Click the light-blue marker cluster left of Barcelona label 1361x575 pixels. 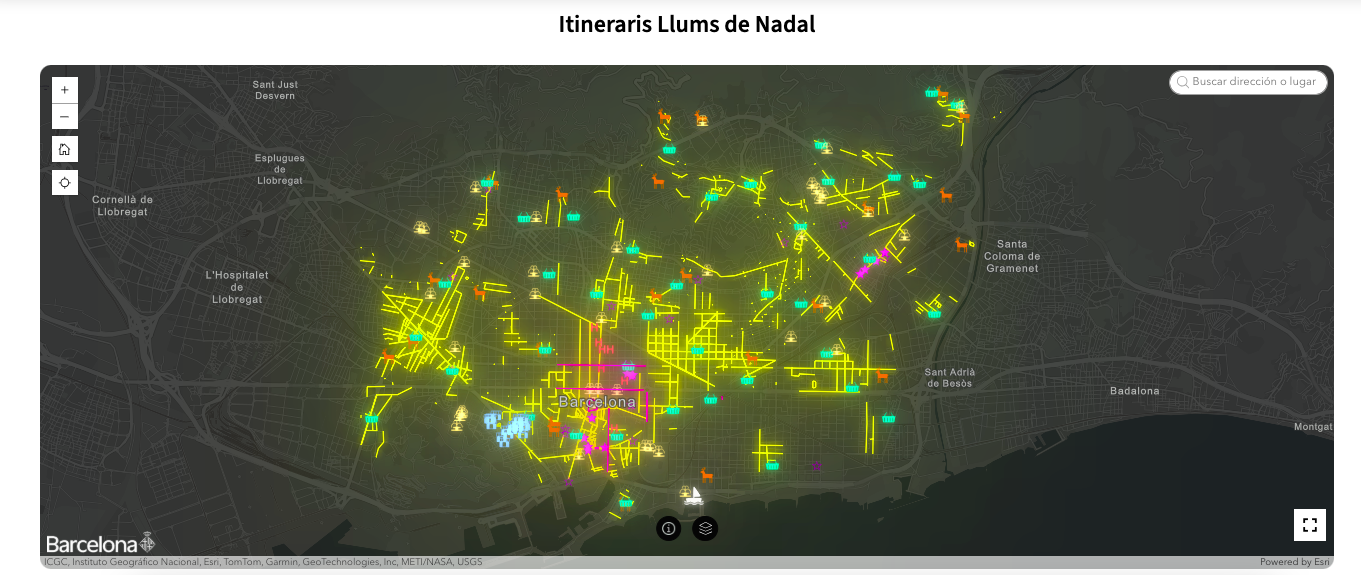pyautogui.click(x=508, y=428)
